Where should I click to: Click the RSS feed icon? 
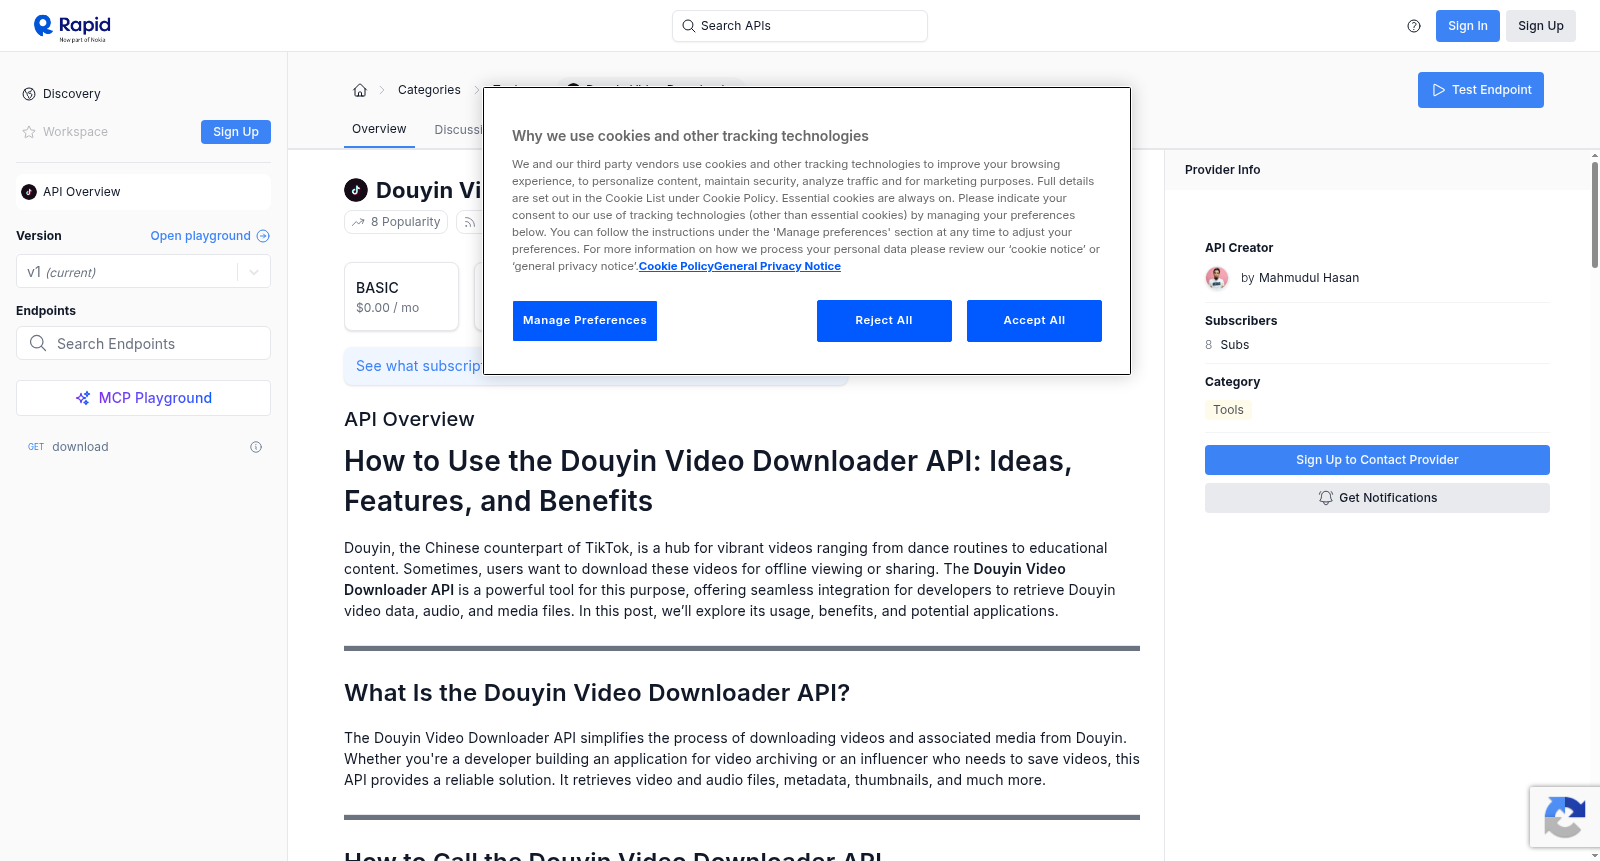click(469, 222)
